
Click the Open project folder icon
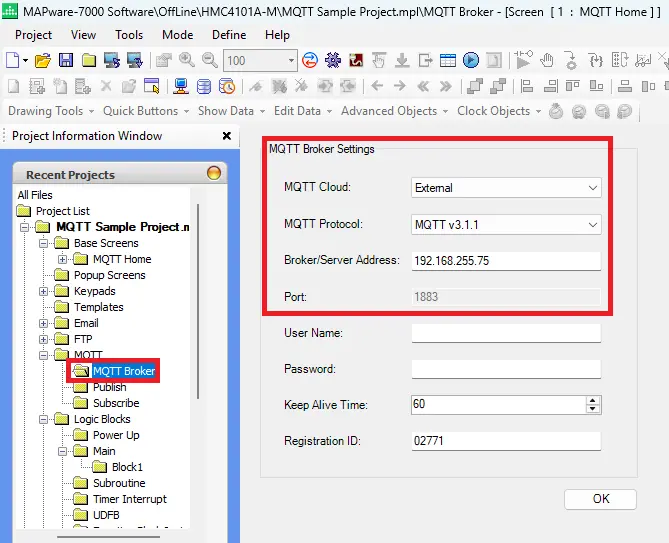coord(43,61)
